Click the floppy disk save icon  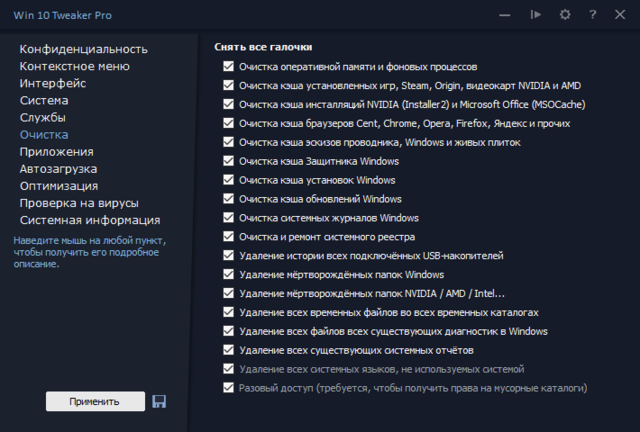159,401
